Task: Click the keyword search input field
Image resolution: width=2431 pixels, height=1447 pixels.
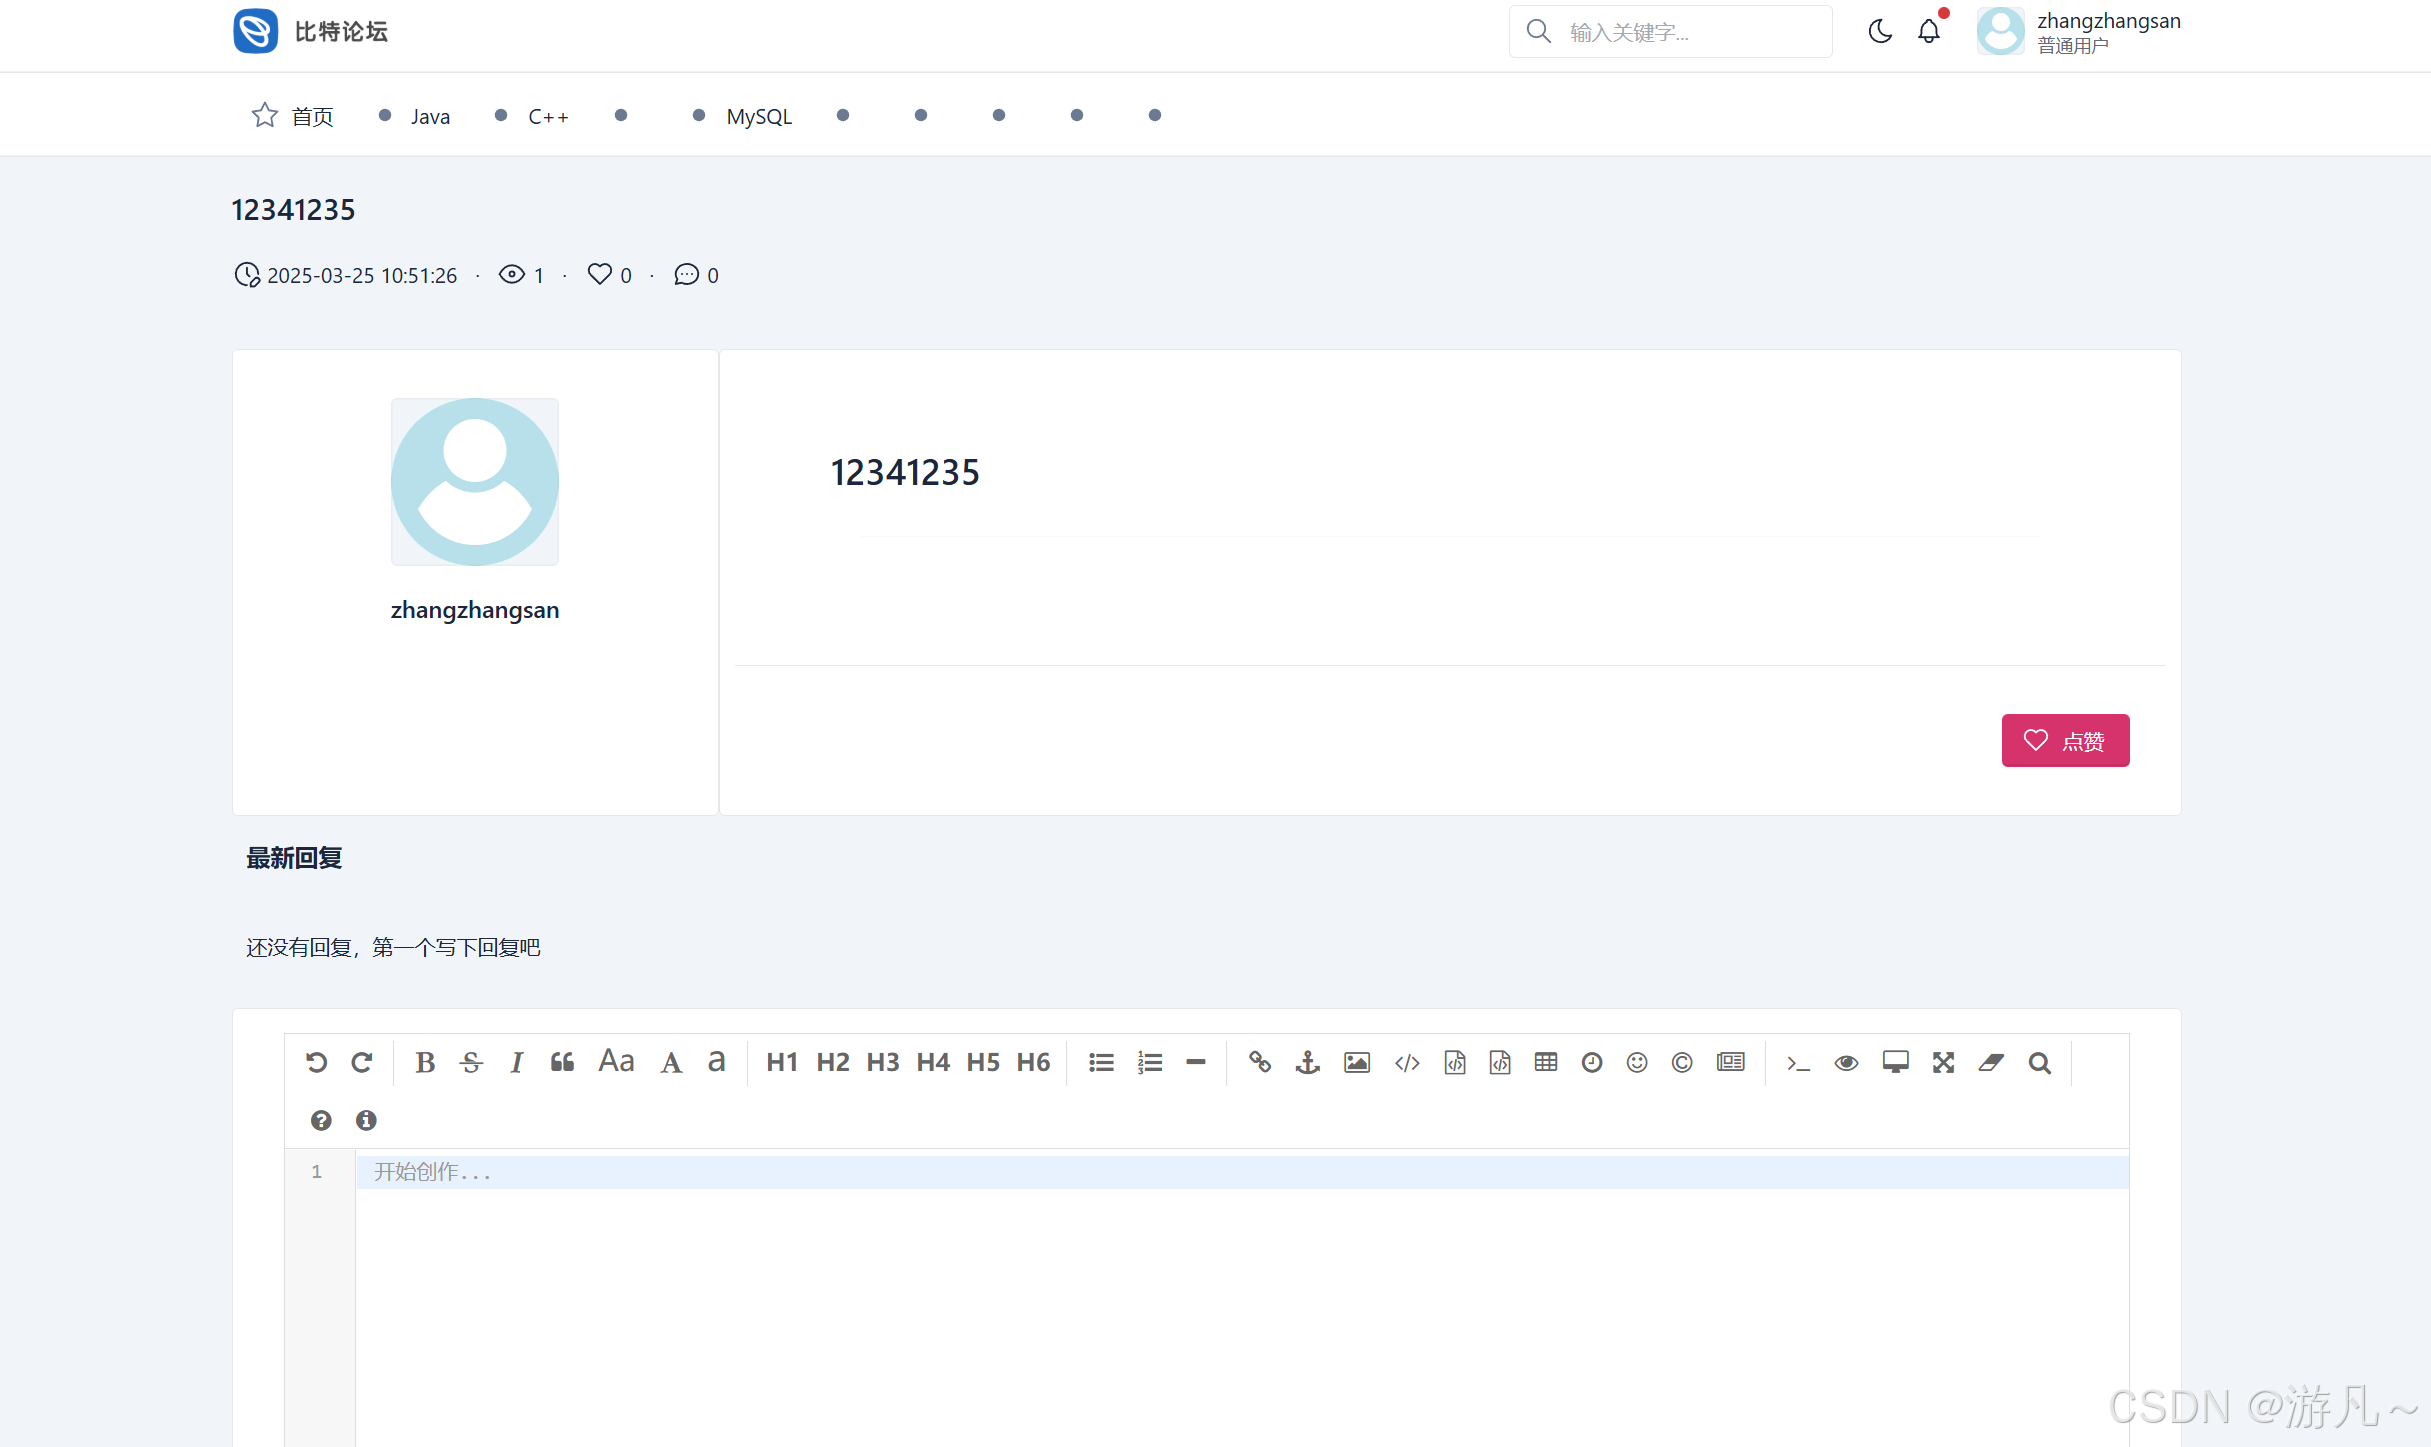Action: (x=1690, y=32)
